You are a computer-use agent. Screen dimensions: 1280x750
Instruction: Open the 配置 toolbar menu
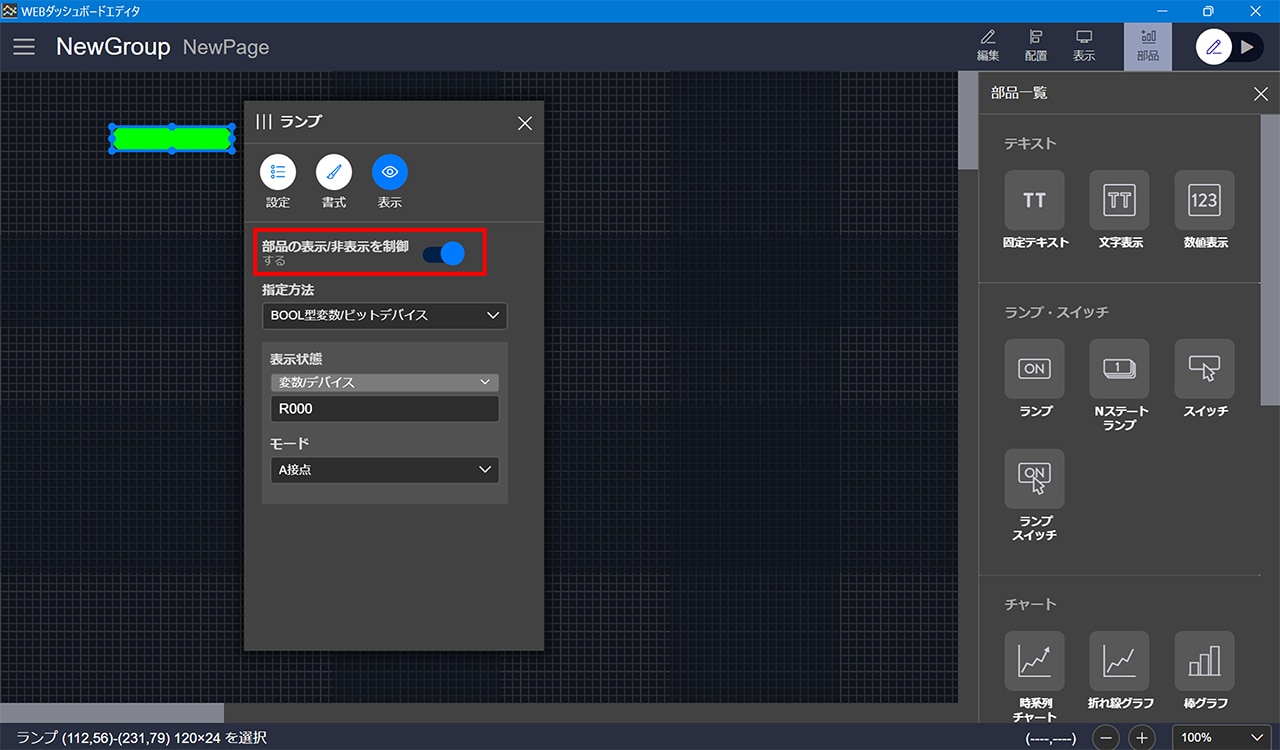(1036, 46)
